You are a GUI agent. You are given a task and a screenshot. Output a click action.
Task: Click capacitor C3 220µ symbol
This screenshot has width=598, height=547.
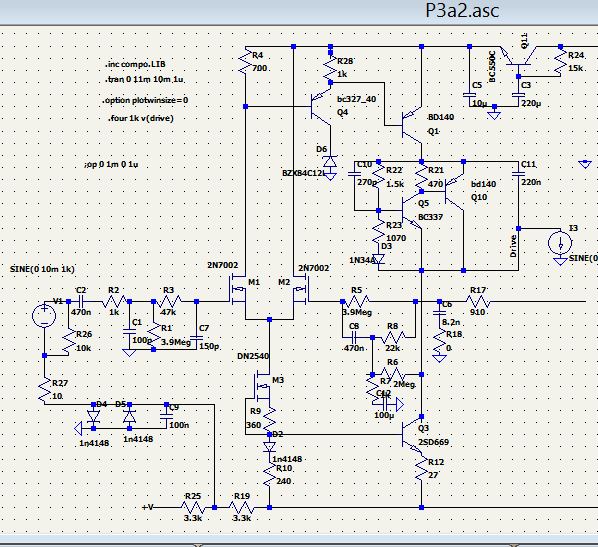coord(518,95)
